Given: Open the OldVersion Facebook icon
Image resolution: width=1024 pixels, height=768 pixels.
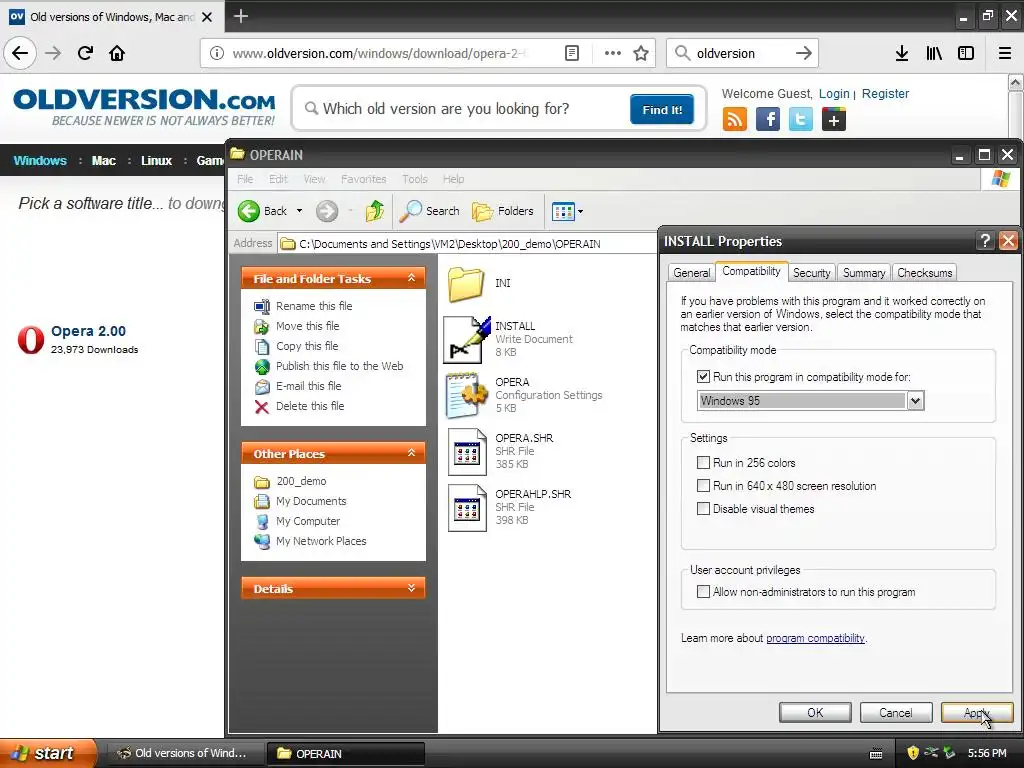Looking at the screenshot, I should (x=768, y=120).
